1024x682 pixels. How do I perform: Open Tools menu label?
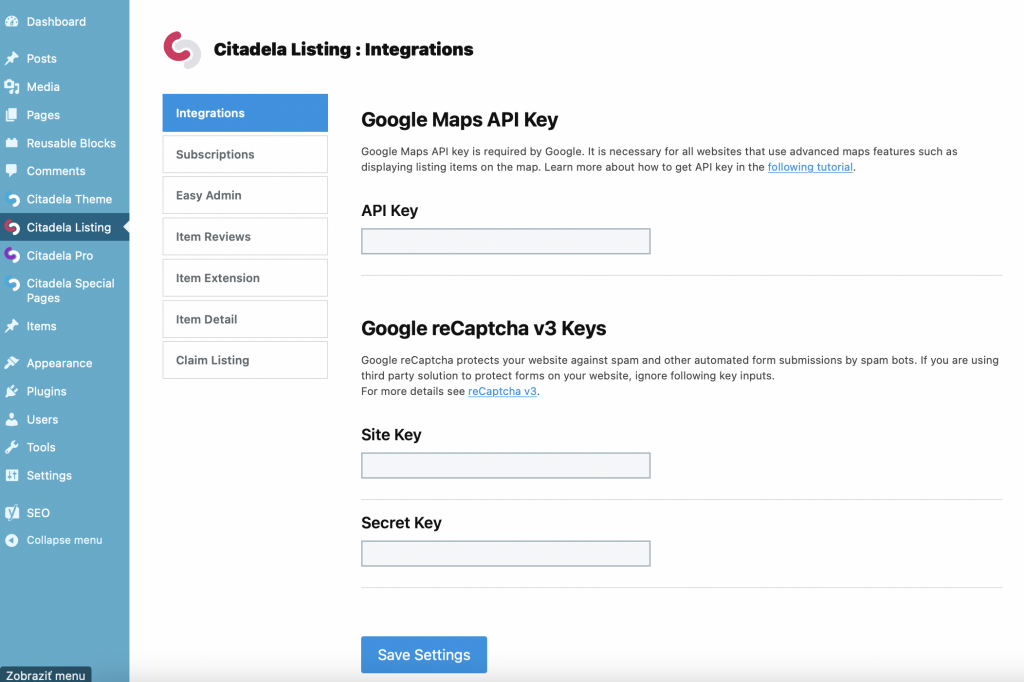41,447
